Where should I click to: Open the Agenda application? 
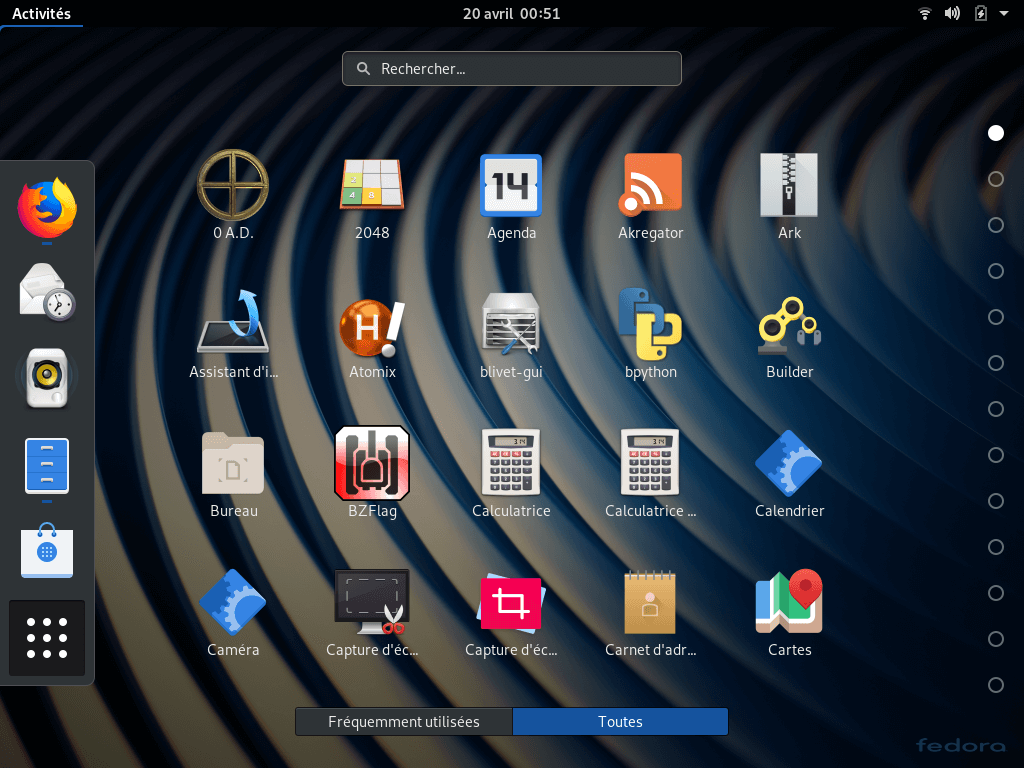coord(511,185)
